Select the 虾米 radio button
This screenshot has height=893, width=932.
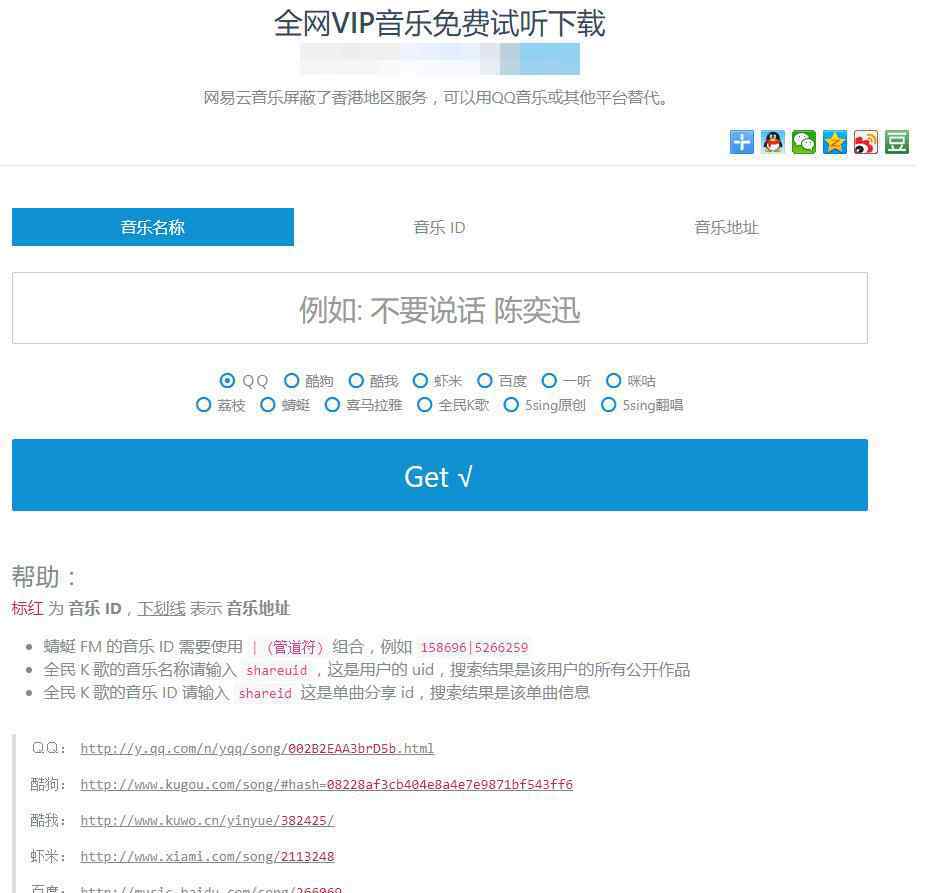(x=420, y=380)
